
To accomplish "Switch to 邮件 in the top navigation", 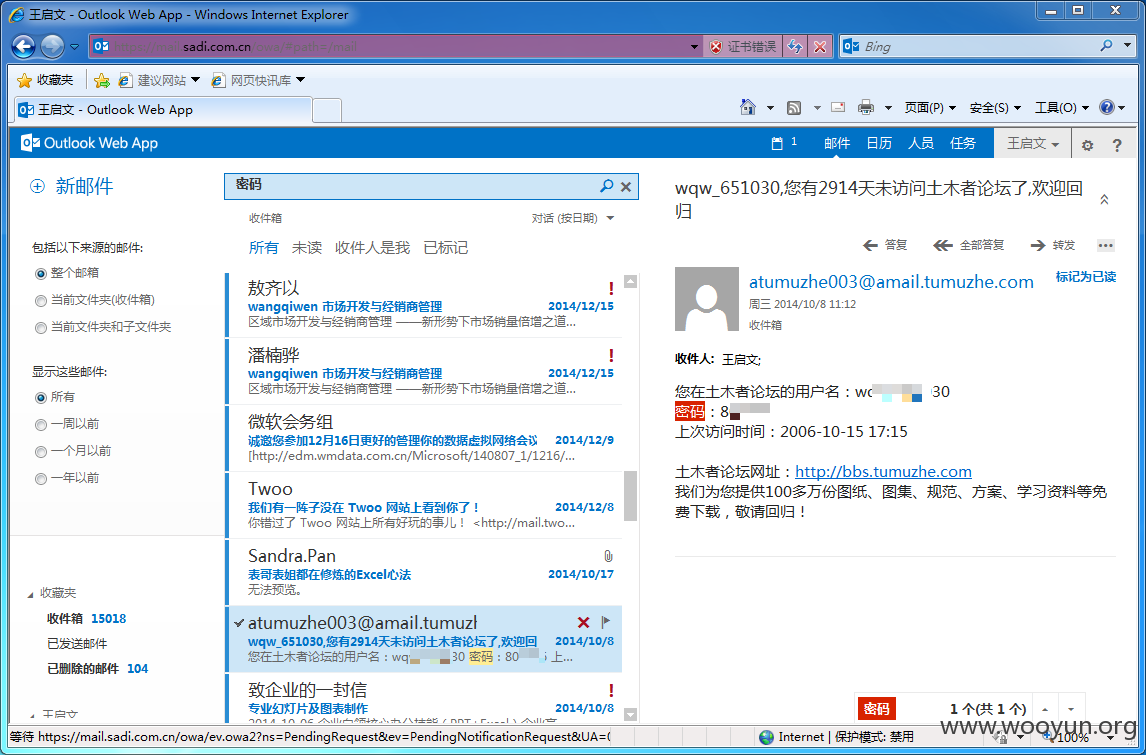I will coord(837,143).
